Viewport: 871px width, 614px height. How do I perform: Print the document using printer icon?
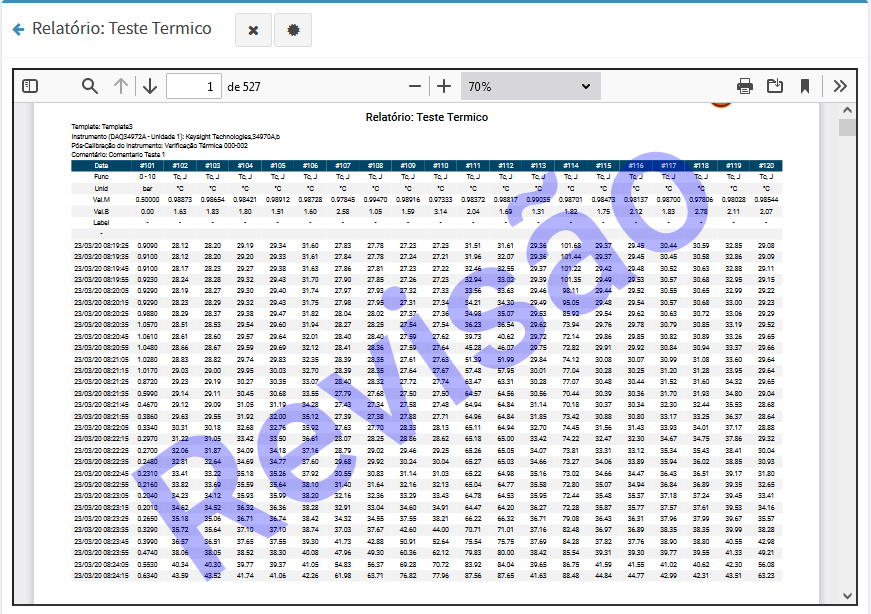(x=745, y=86)
